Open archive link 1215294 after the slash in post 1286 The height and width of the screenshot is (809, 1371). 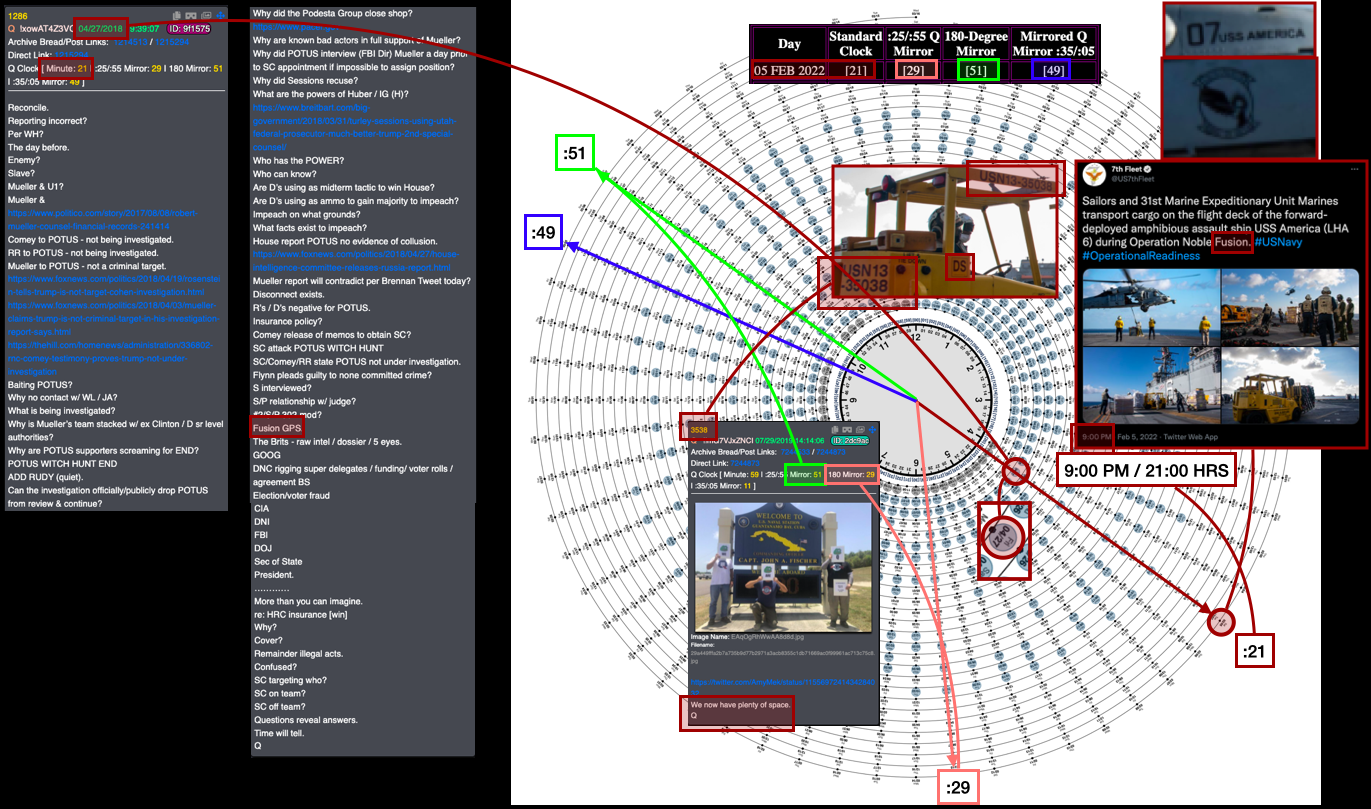pyautogui.click(x=172, y=42)
